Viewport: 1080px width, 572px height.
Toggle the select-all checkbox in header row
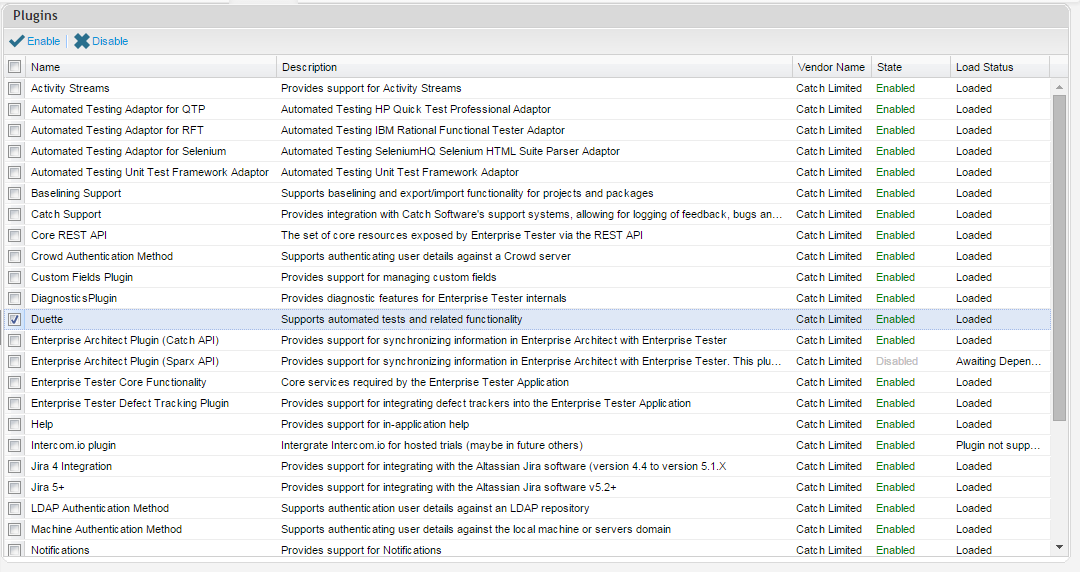pyautogui.click(x=14, y=67)
